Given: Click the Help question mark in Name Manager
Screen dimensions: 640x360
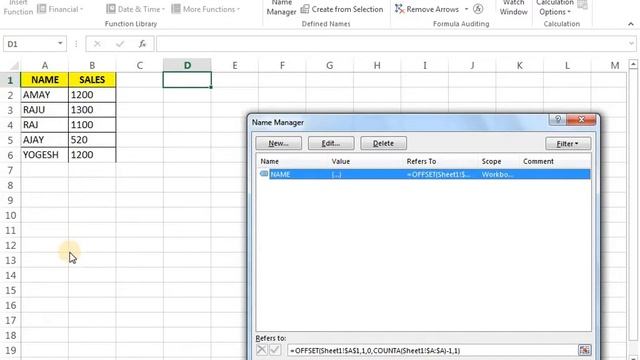Looking at the screenshot, I should pos(558,119).
